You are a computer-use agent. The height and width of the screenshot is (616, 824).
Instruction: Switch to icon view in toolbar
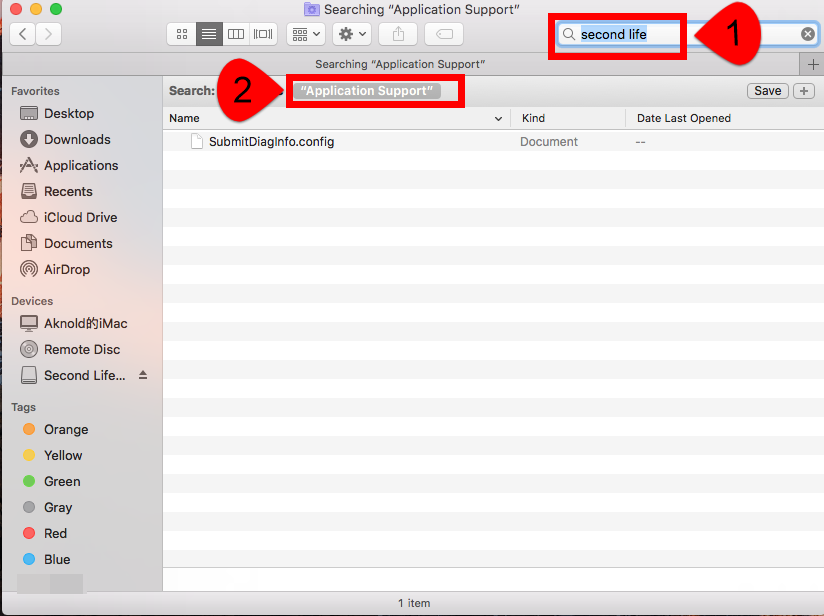coord(181,34)
